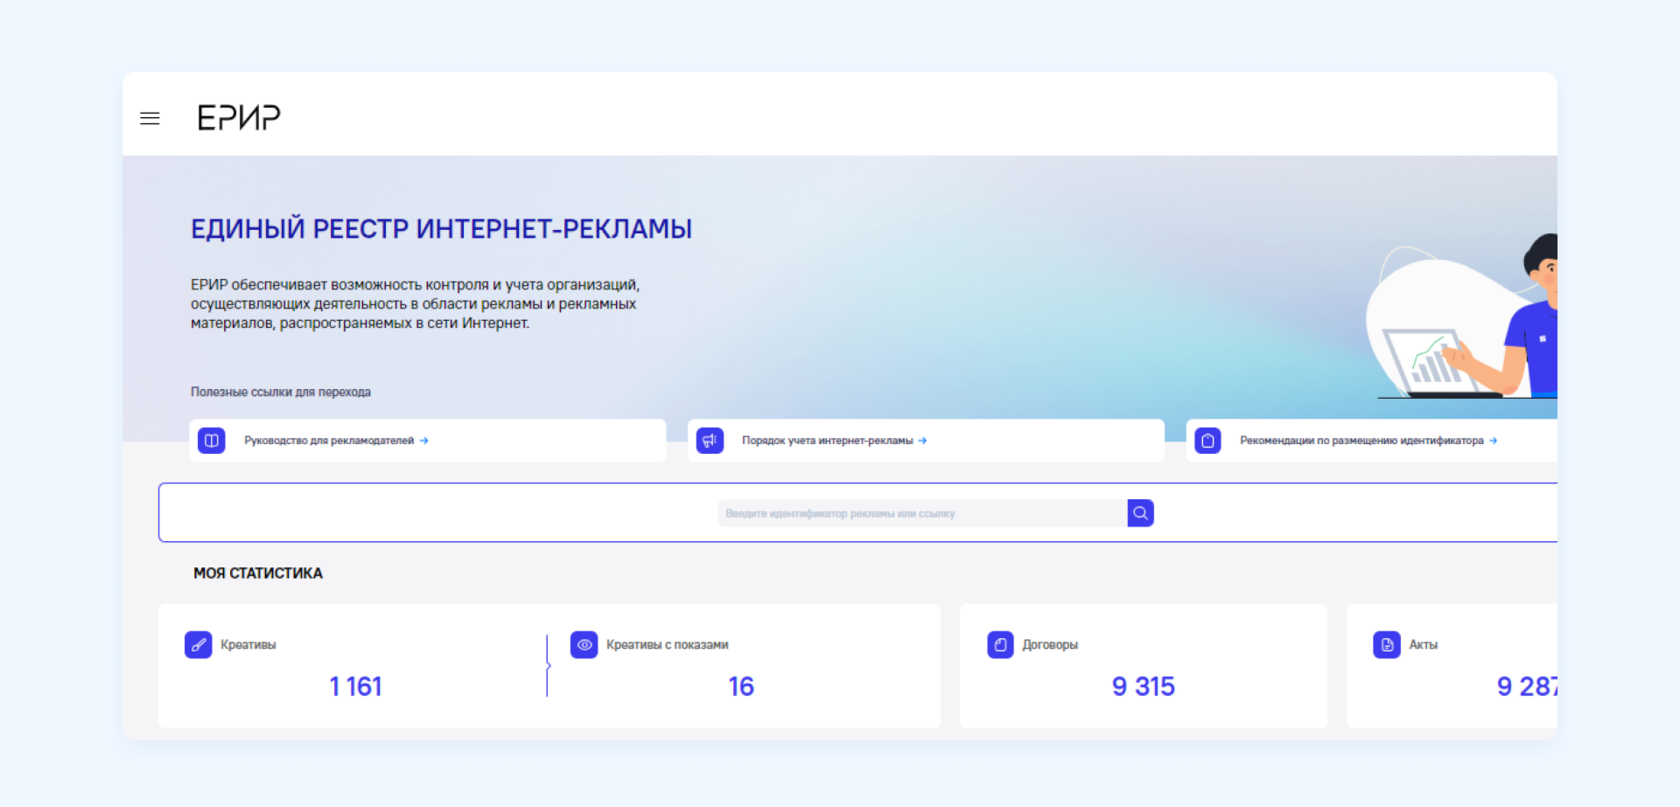Click the search magnifier button
Viewport: 1680px width, 807px height.
(x=1140, y=513)
